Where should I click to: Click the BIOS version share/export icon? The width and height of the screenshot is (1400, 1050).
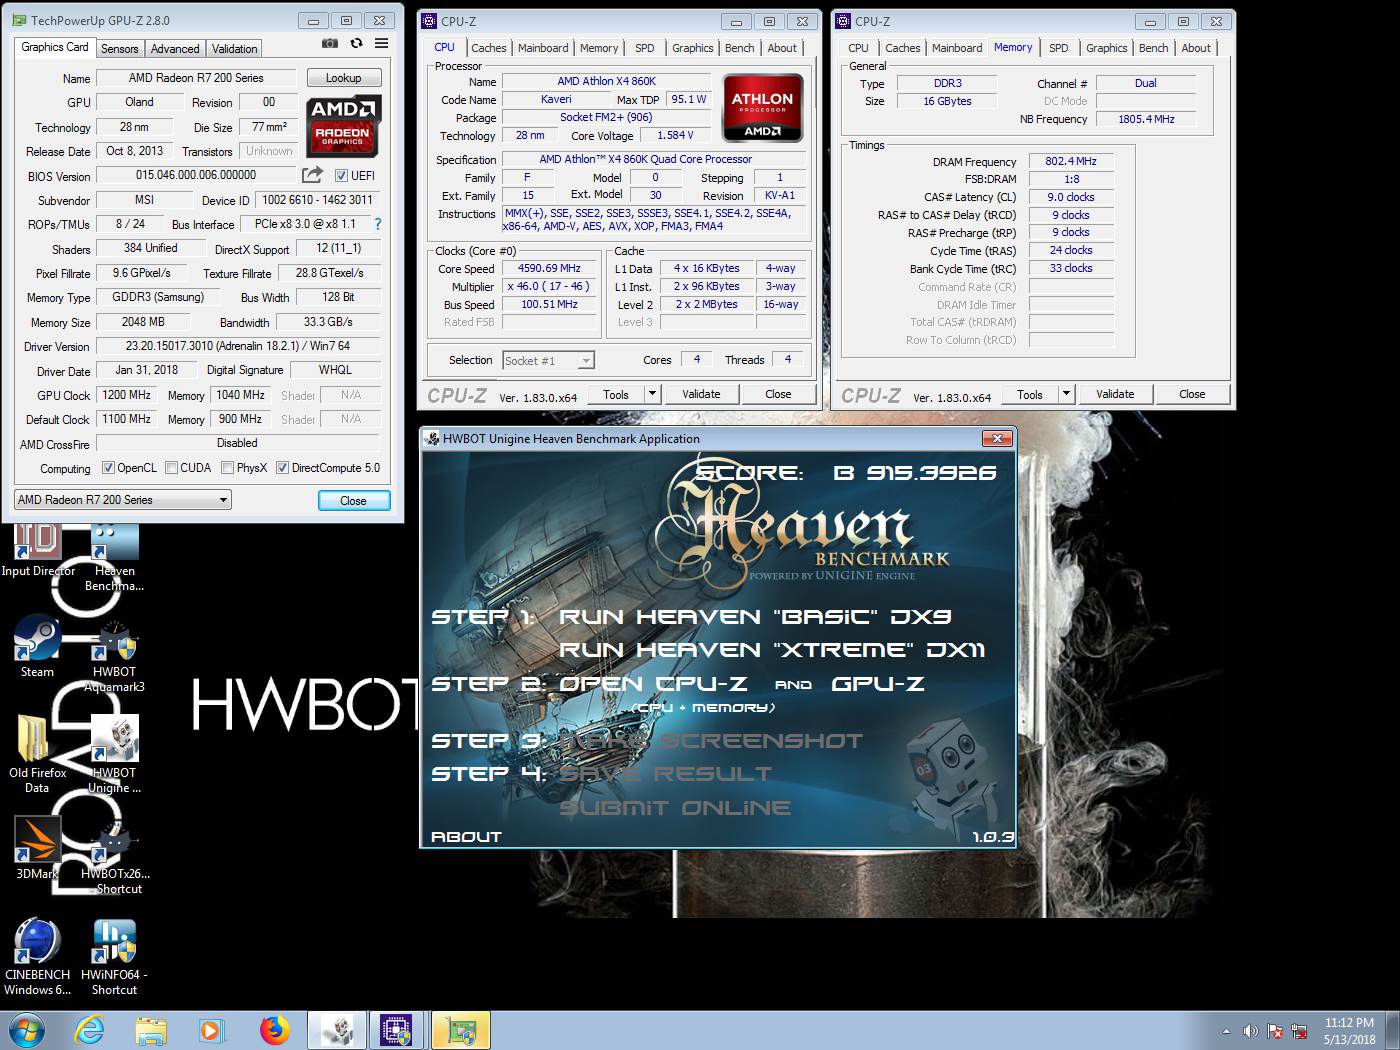[313, 175]
